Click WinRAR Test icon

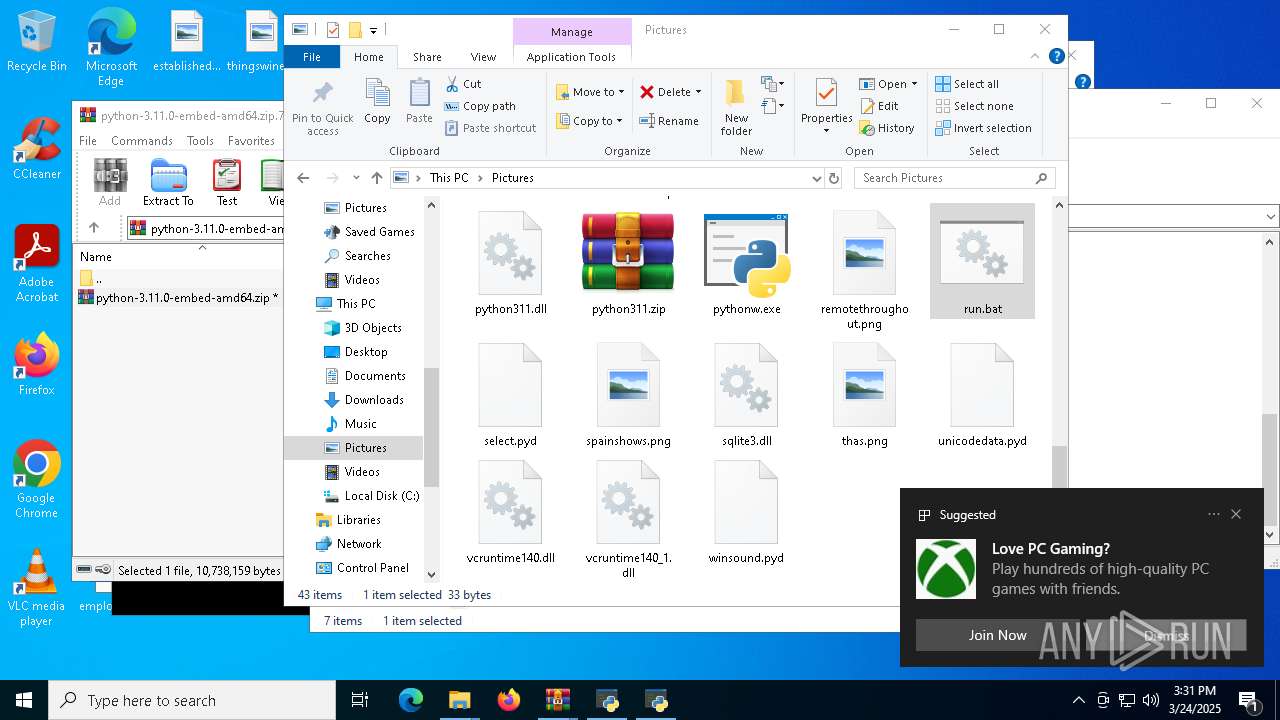coord(227,182)
